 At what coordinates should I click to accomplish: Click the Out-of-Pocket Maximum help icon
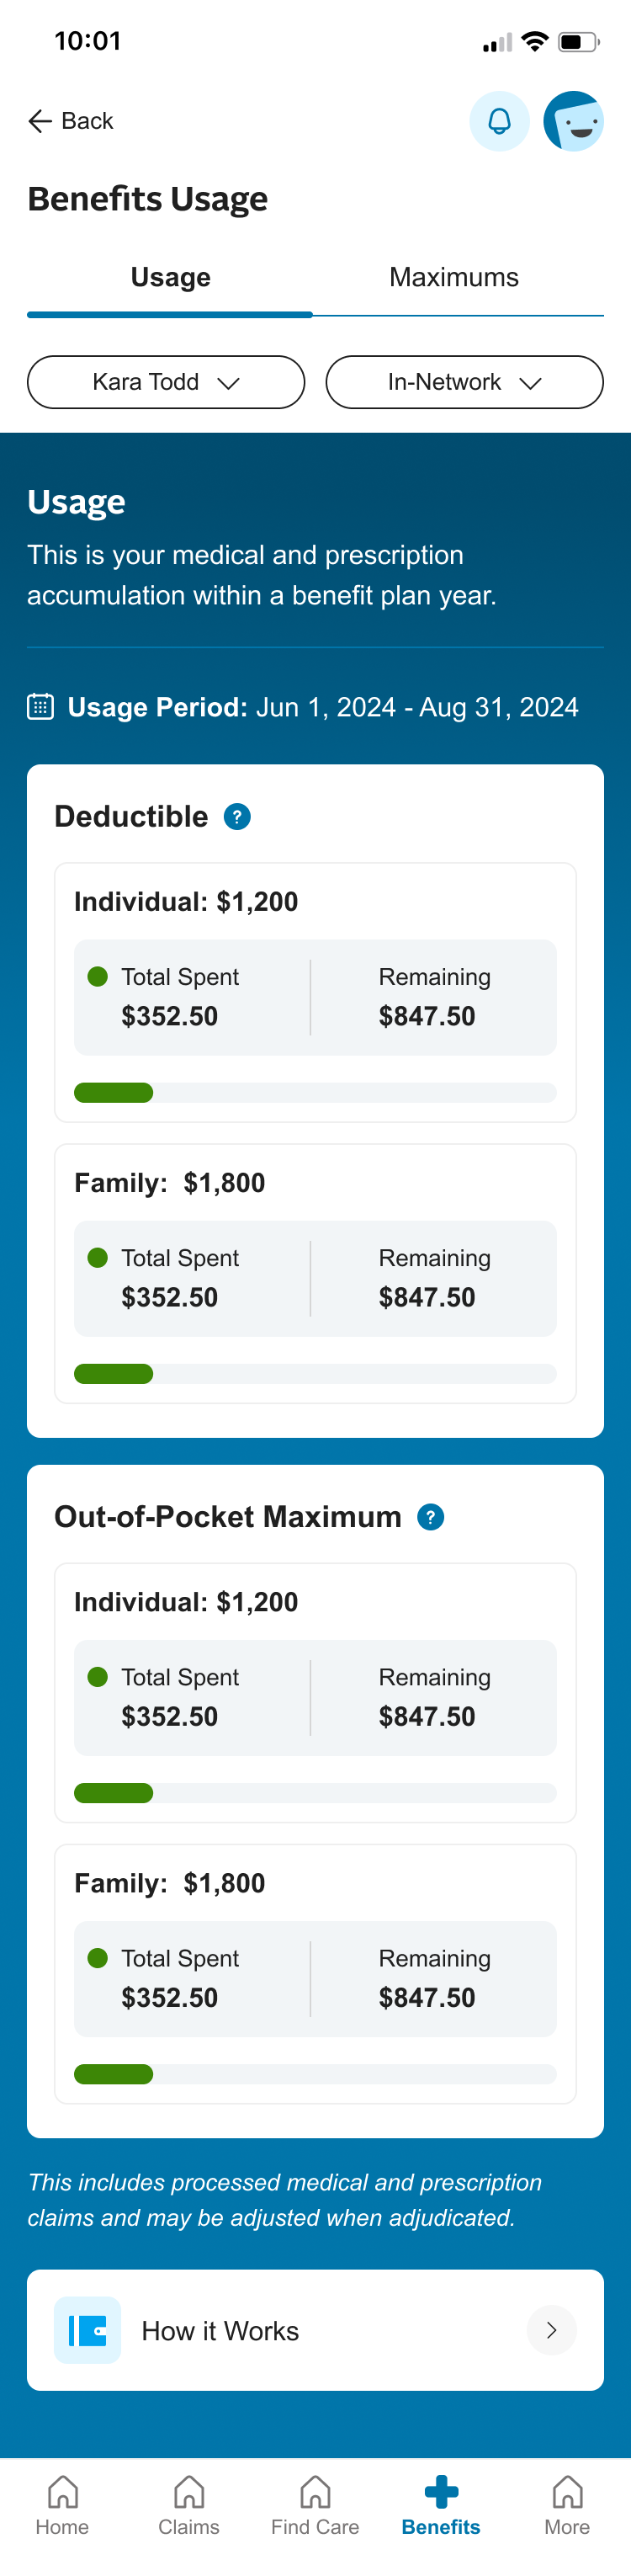click(x=430, y=1517)
